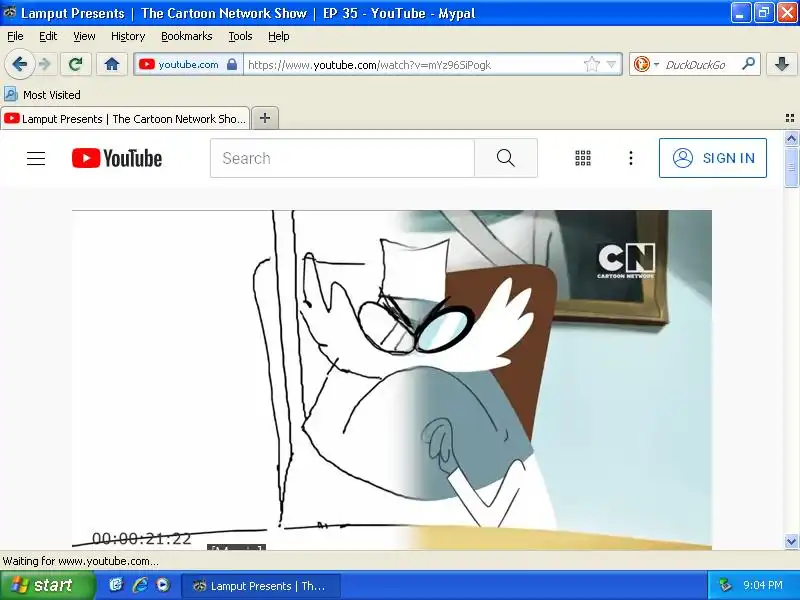Screen dimensions: 800x600
Task: Minimize the Mypal browser window
Action: click(740, 13)
